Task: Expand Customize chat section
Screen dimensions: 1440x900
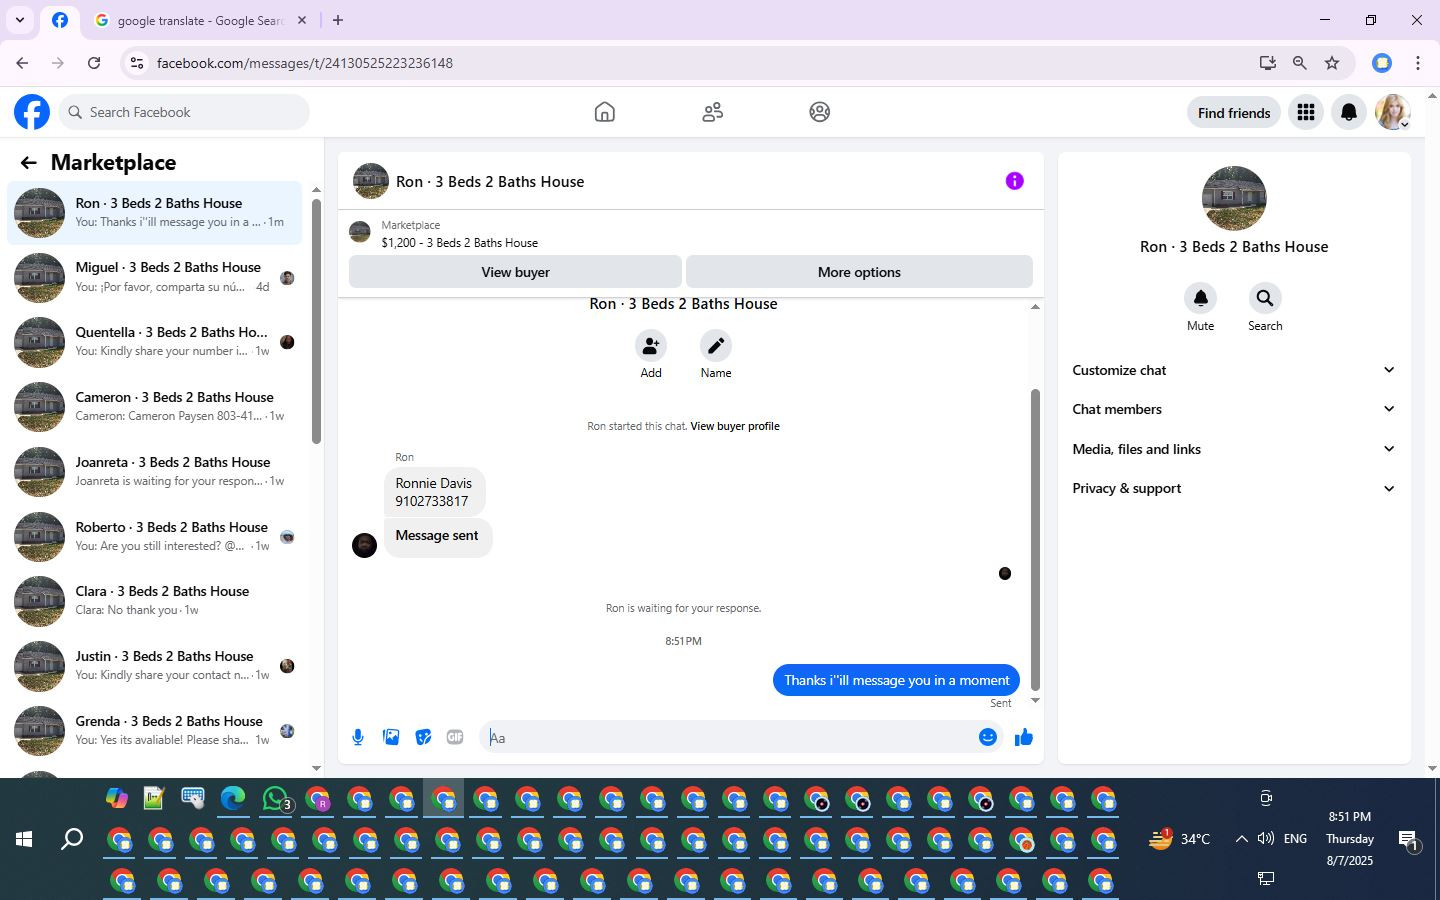Action: tap(1233, 370)
